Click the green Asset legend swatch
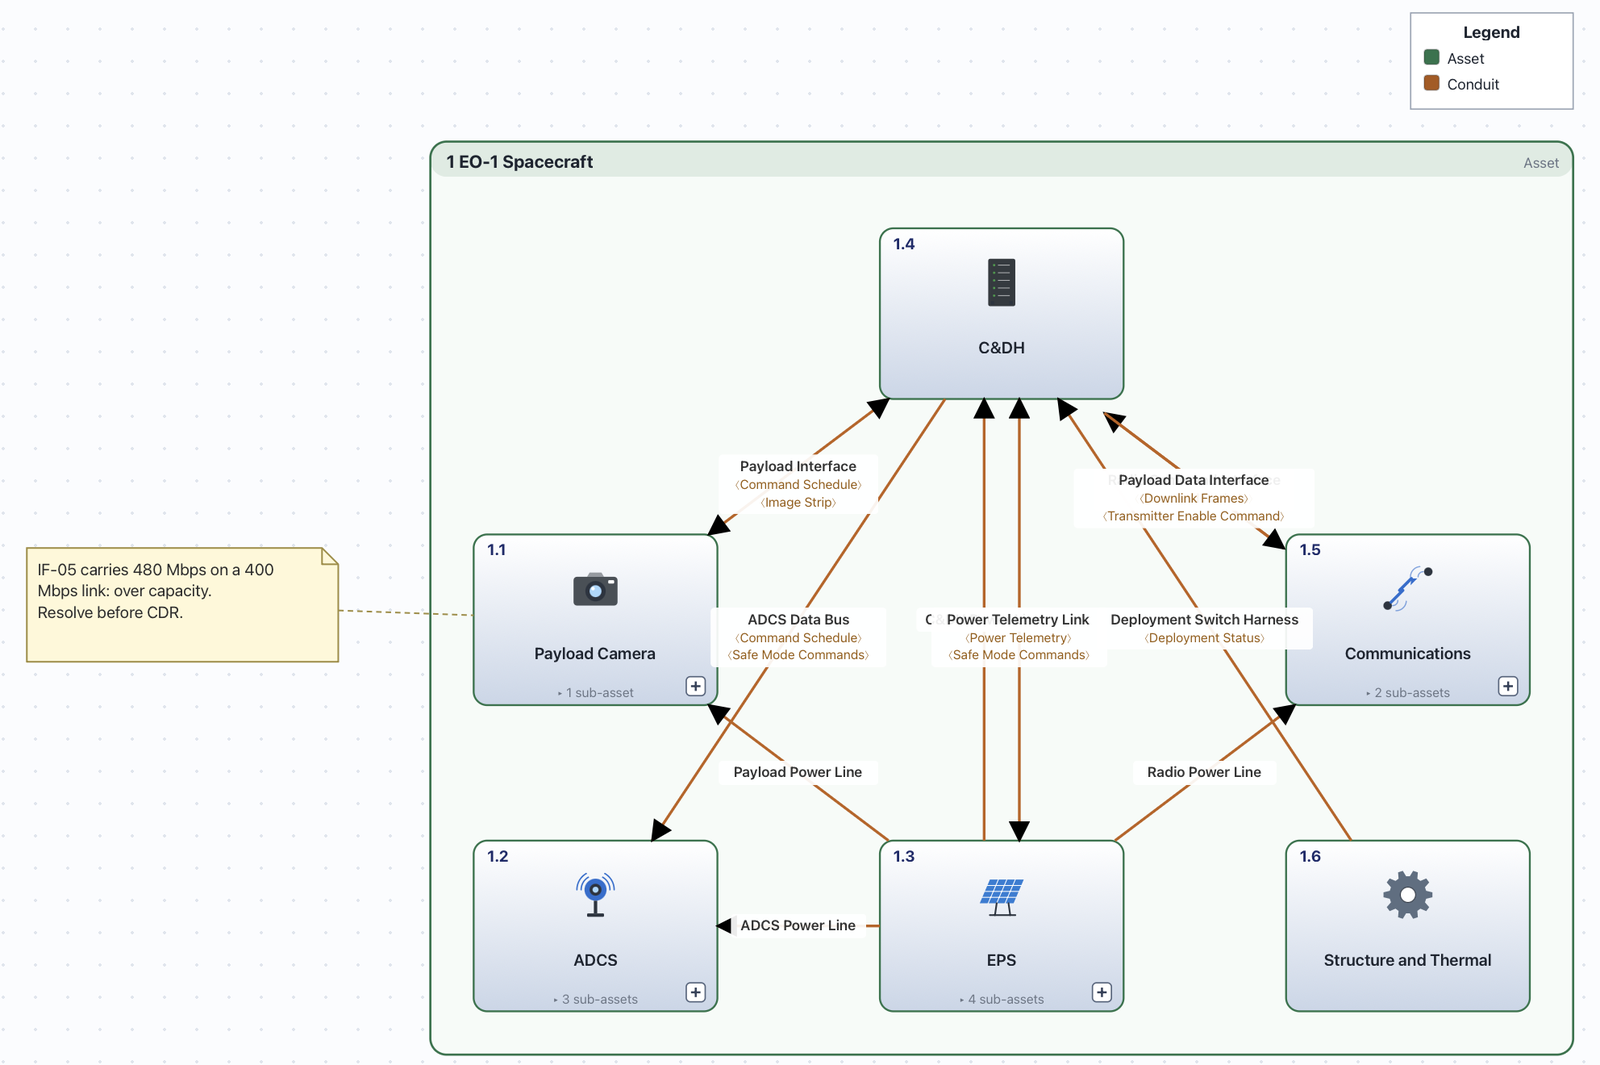This screenshot has height=1065, width=1600. (1431, 58)
